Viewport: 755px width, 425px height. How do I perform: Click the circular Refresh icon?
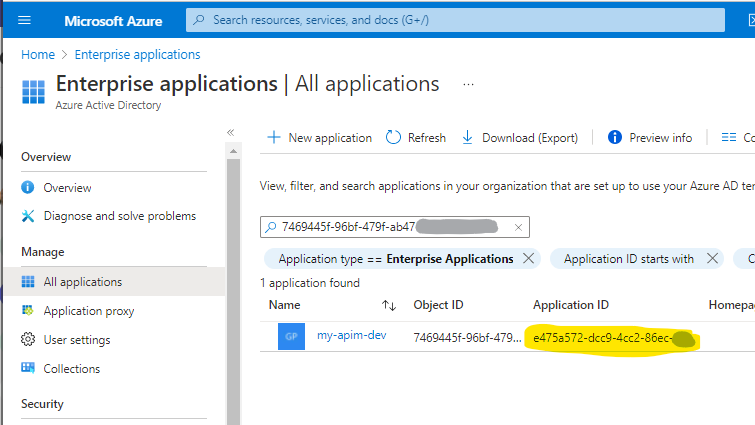click(x=393, y=137)
